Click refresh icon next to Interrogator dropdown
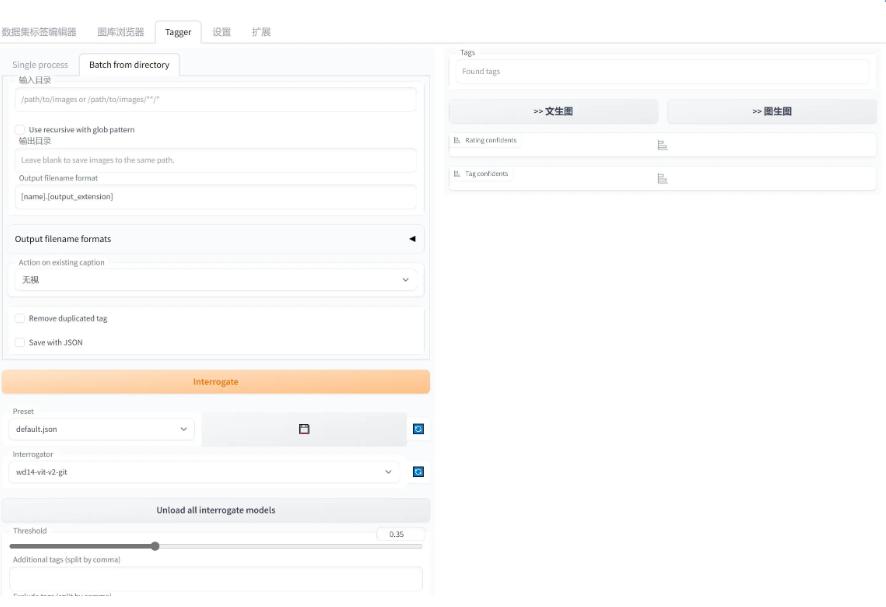This screenshot has width=886, height=607. (x=418, y=472)
